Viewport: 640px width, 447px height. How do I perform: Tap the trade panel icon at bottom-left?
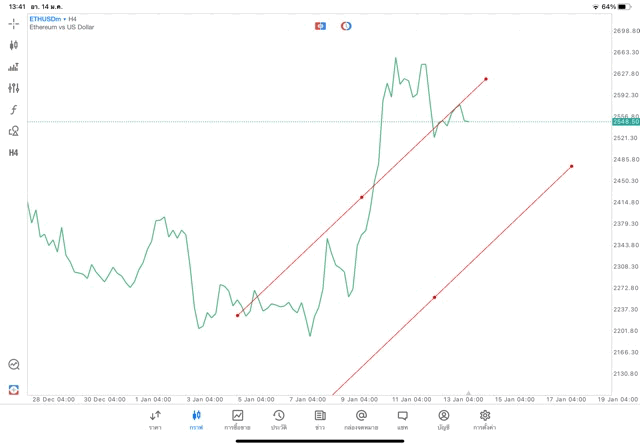point(14,389)
